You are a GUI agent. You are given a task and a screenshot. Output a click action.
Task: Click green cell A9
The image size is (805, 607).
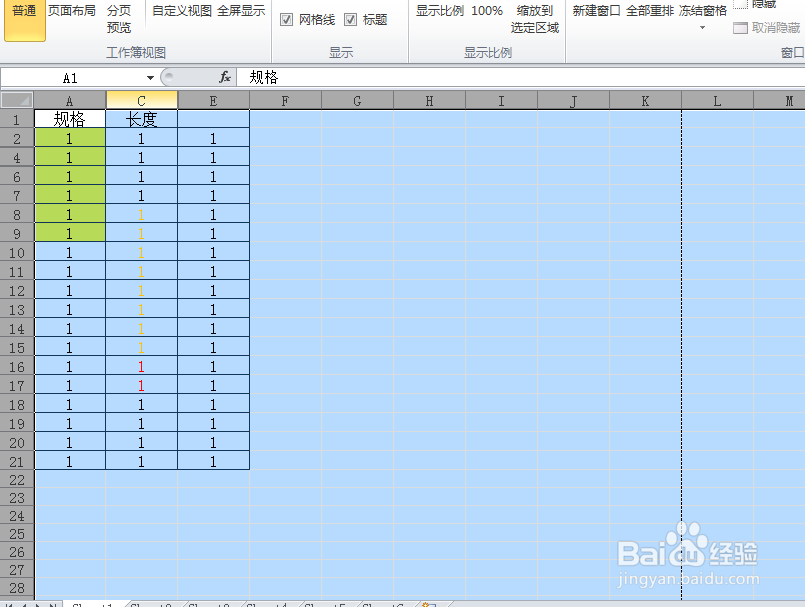point(70,234)
